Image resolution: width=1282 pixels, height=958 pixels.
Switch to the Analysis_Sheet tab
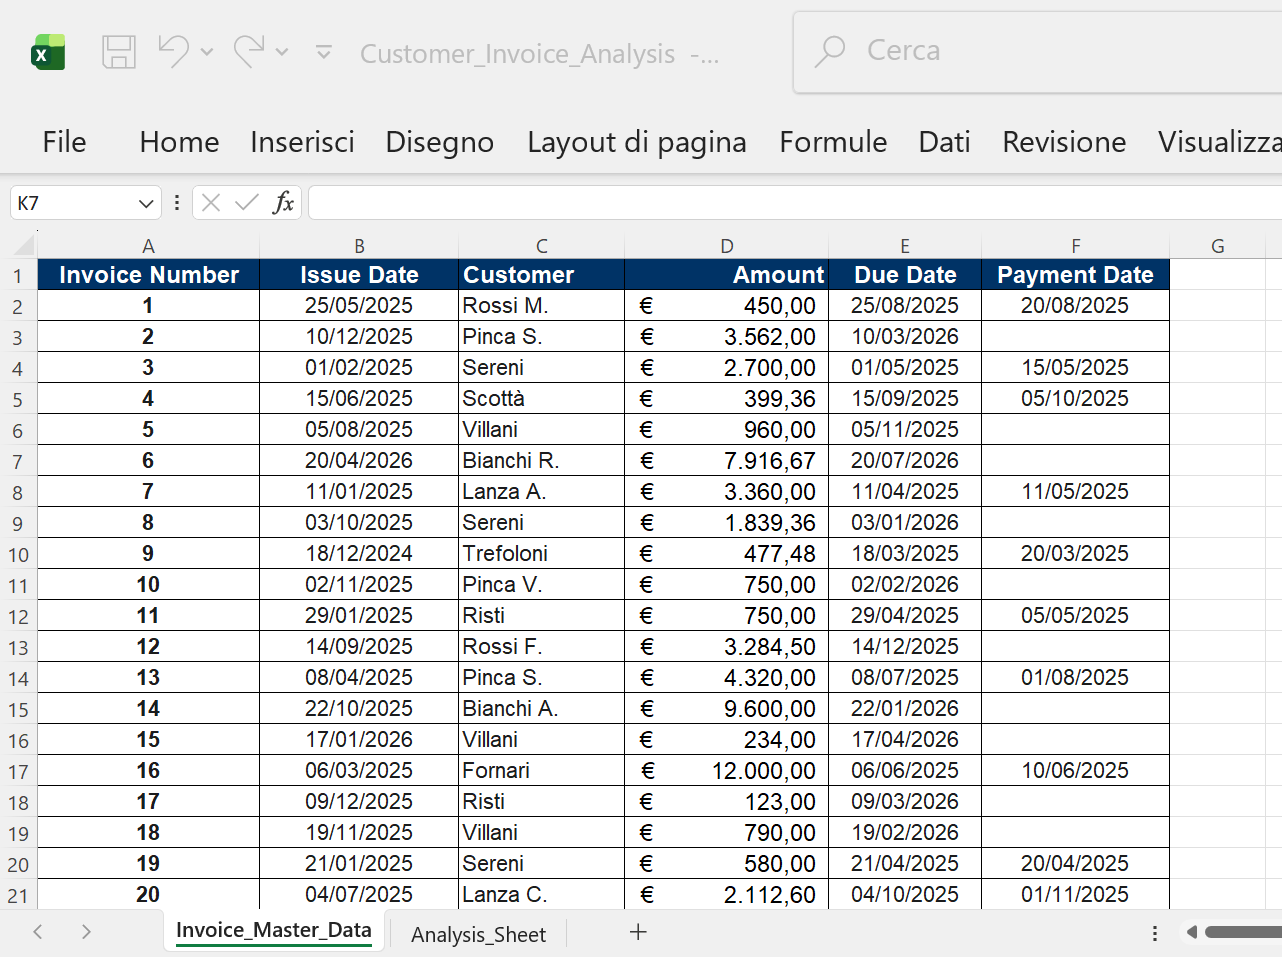pyautogui.click(x=478, y=934)
